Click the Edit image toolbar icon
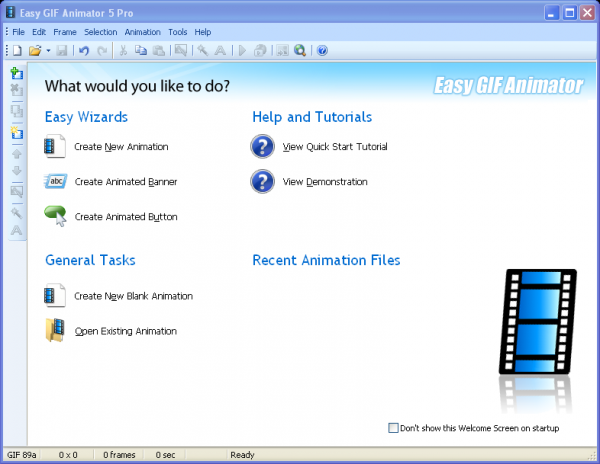 [x=181, y=50]
